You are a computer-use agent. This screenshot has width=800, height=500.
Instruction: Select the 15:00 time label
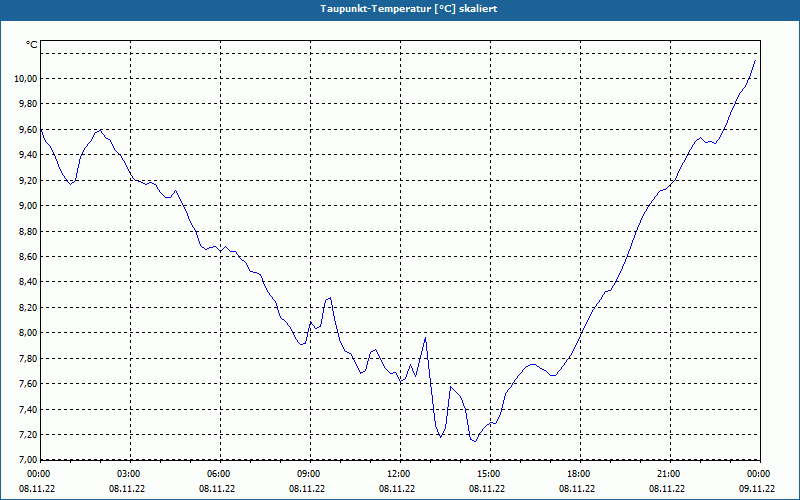click(x=489, y=474)
